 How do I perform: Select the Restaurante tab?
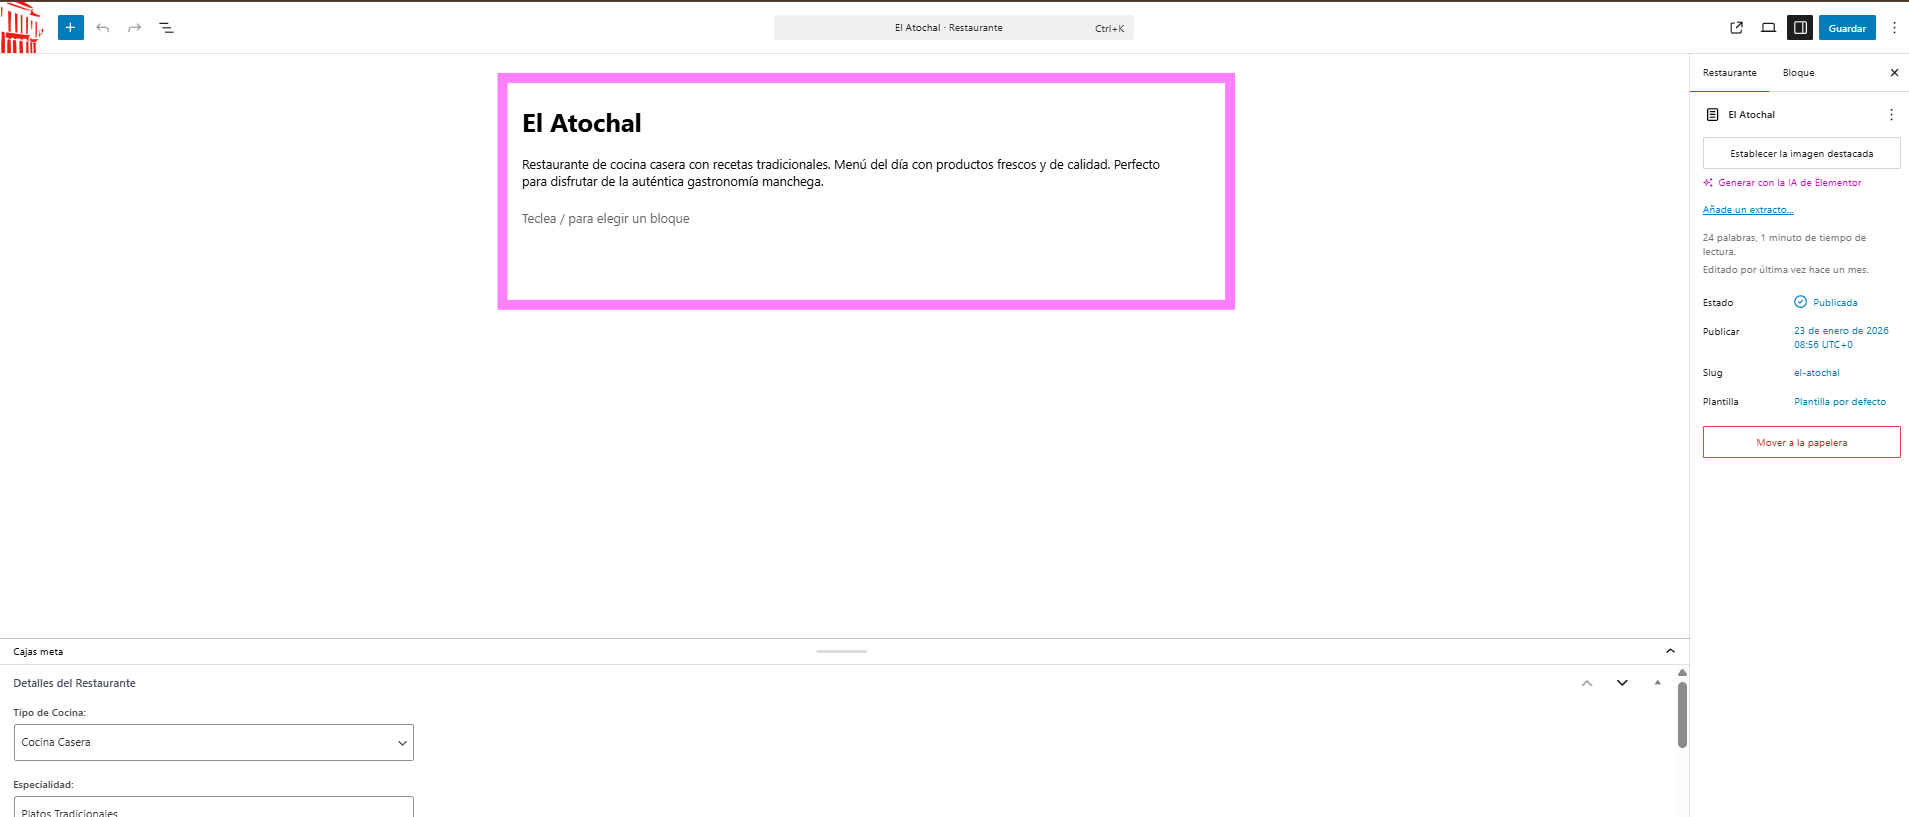pyautogui.click(x=1729, y=73)
